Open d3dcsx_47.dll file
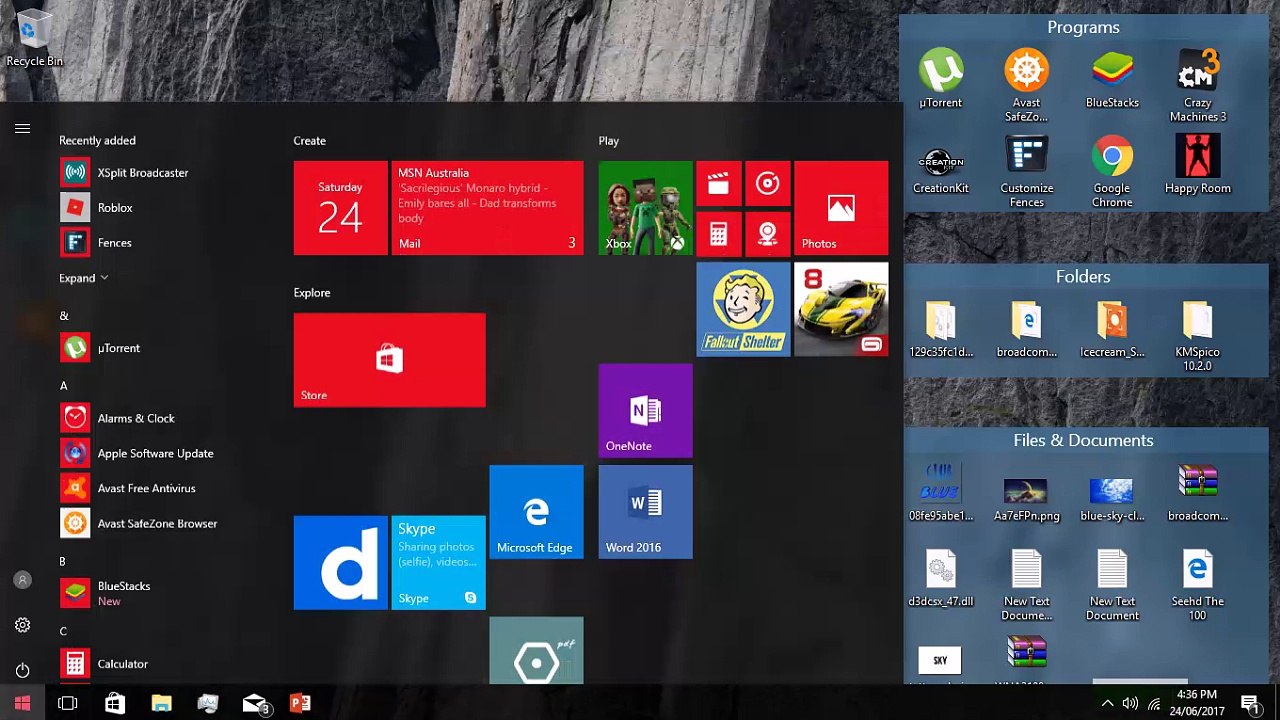The height and width of the screenshot is (720, 1280). tap(940, 579)
